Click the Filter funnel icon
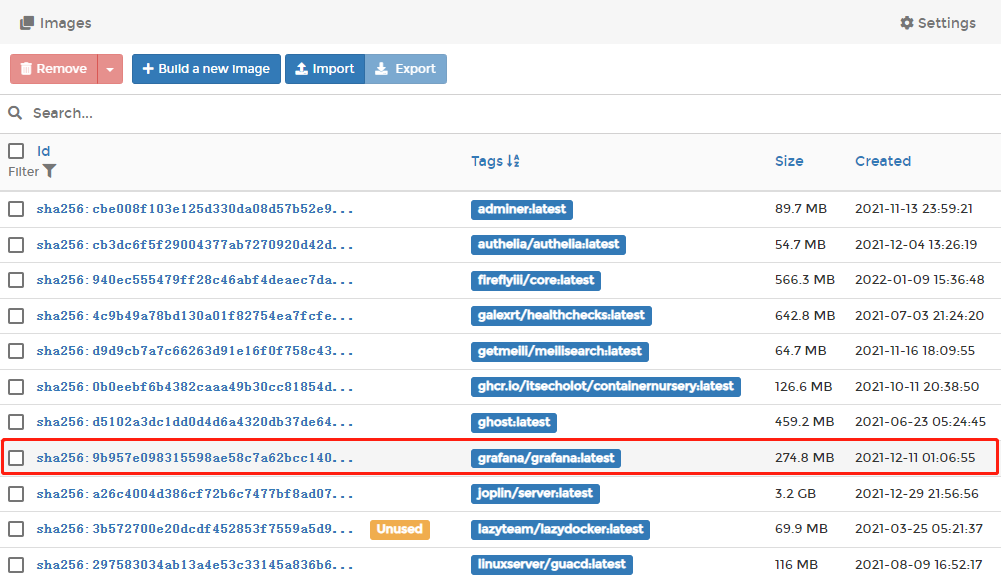 coord(50,172)
